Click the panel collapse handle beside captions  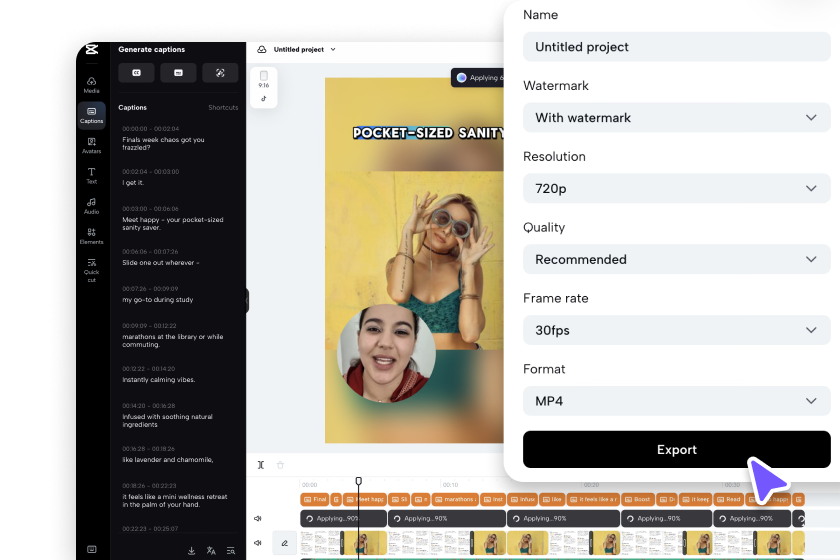(x=247, y=300)
